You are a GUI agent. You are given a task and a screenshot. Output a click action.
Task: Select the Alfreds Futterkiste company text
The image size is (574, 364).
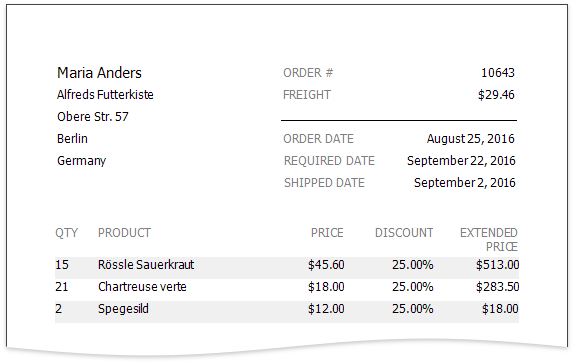tap(105, 94)
